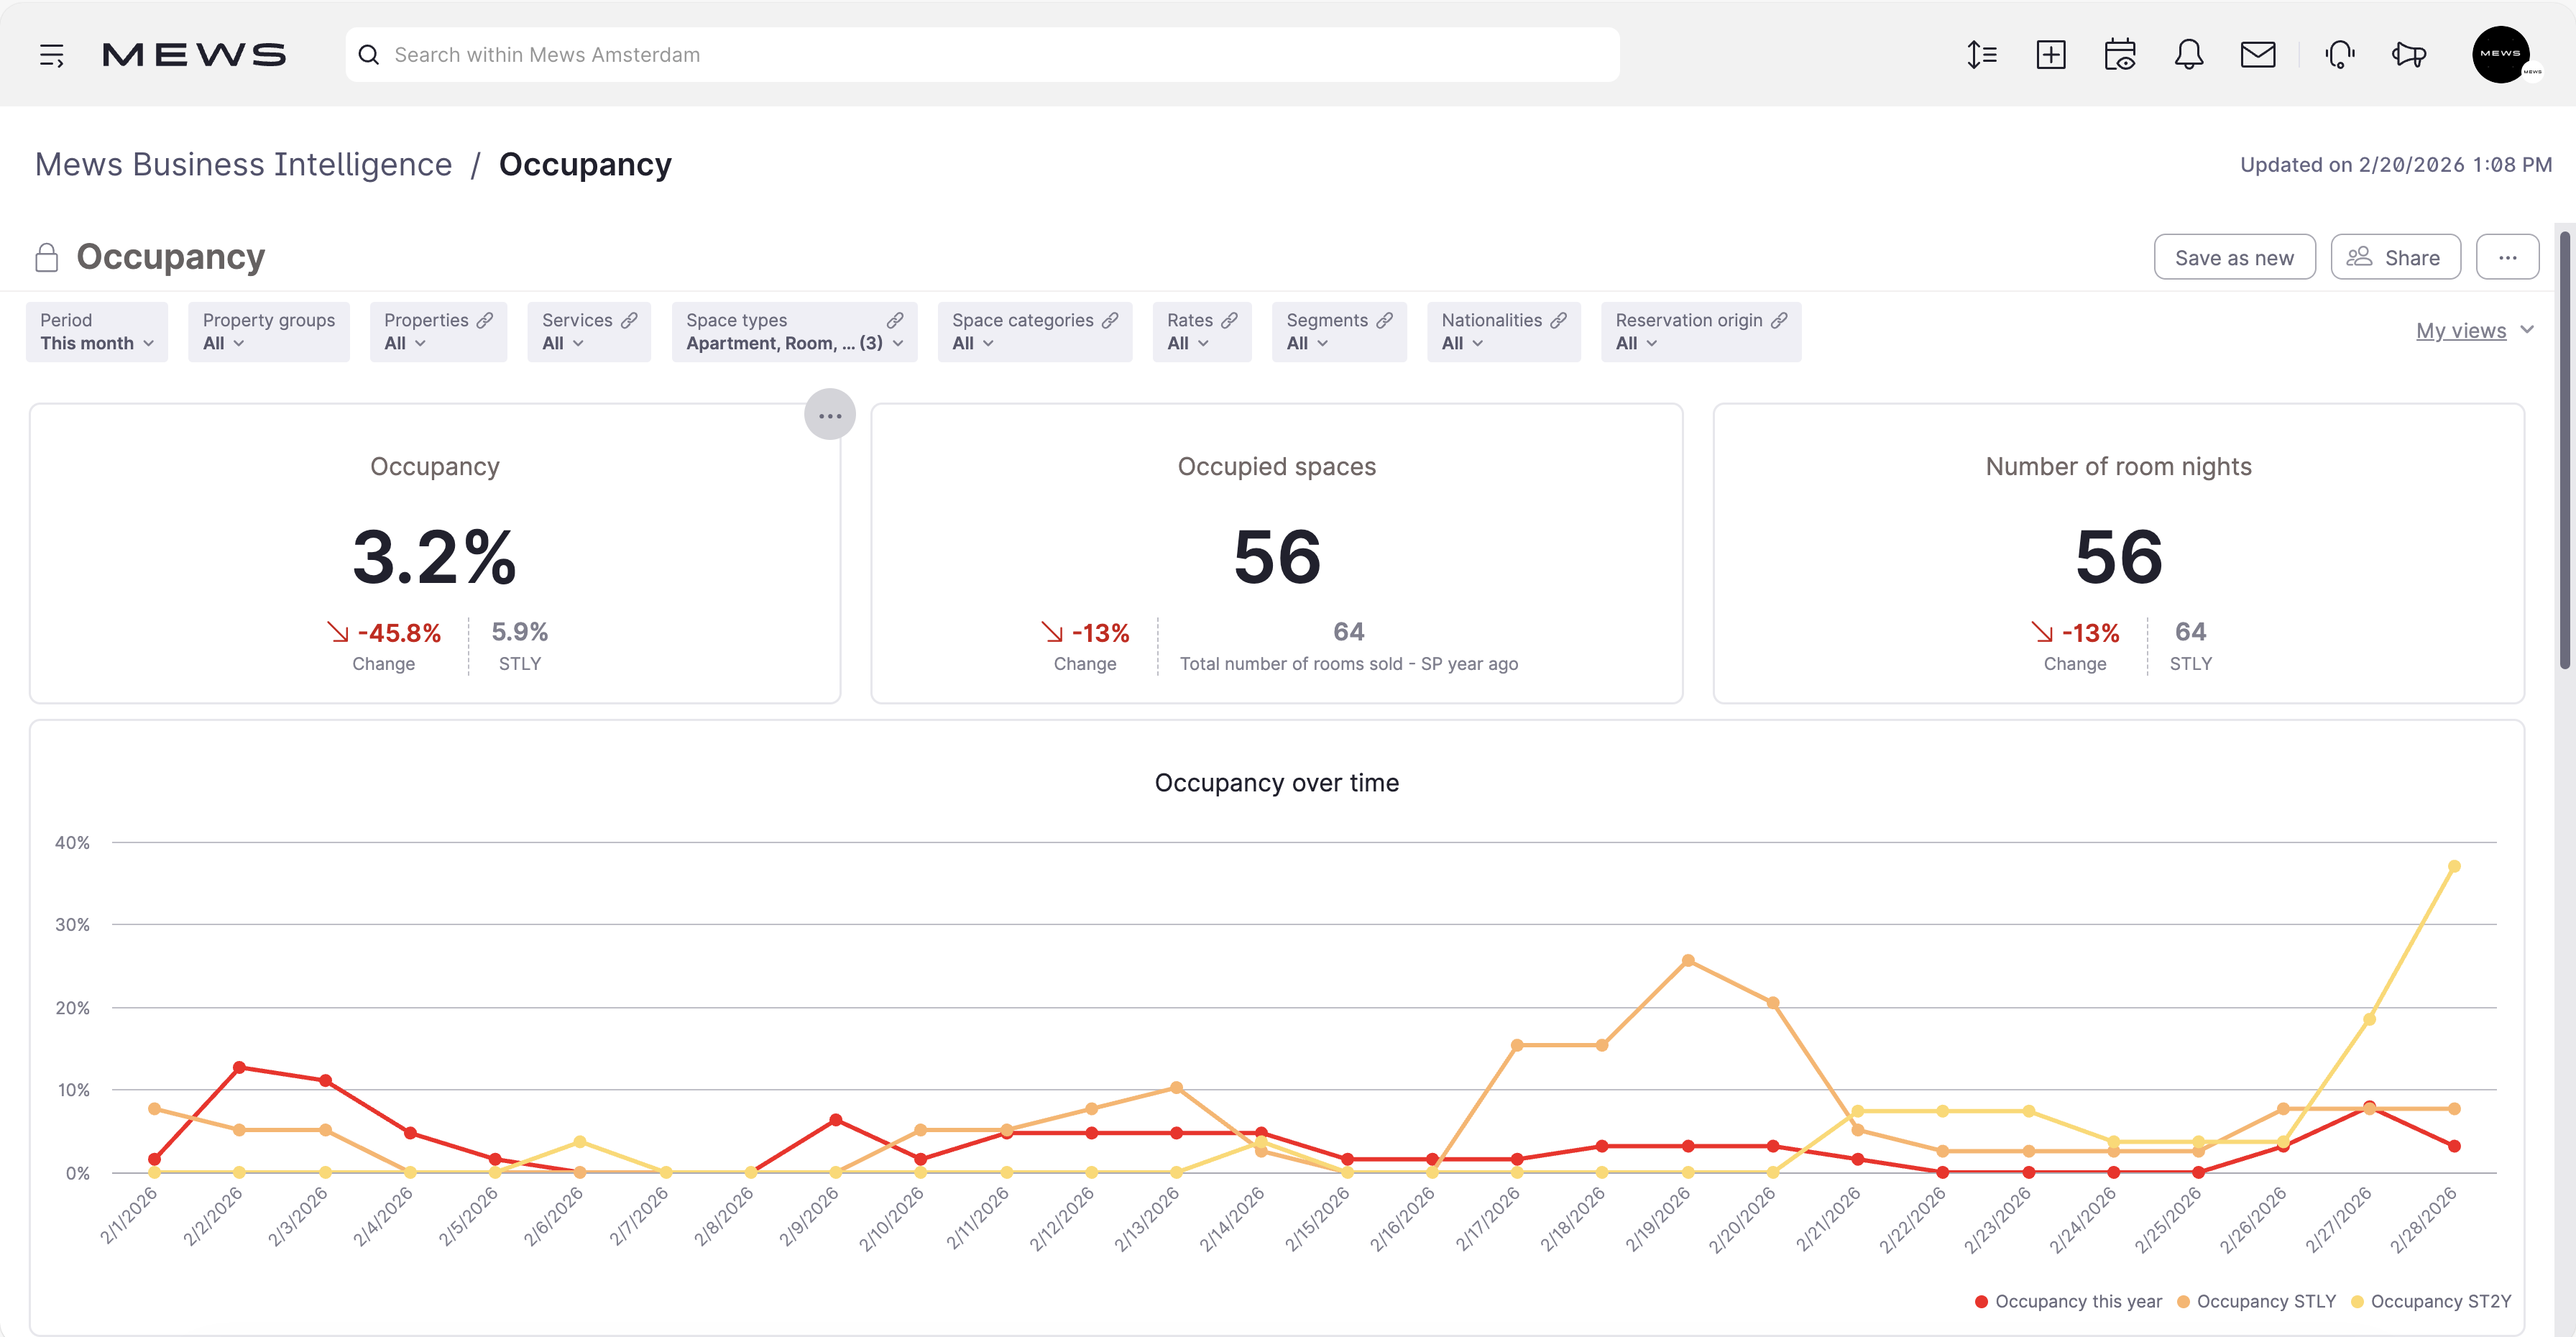Click the headset support icon
Viewport: 2576px width, 1337px height.
[x=2340, y=54]
